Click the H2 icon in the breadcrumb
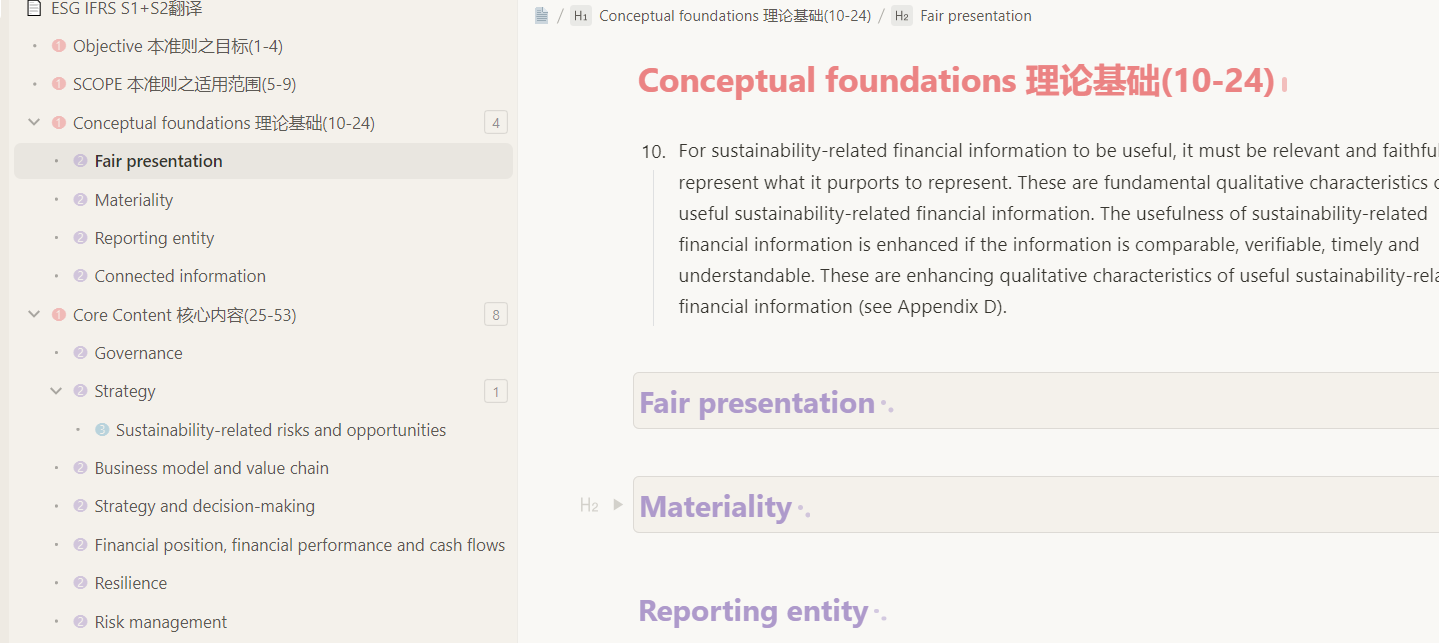 (901, 16)
